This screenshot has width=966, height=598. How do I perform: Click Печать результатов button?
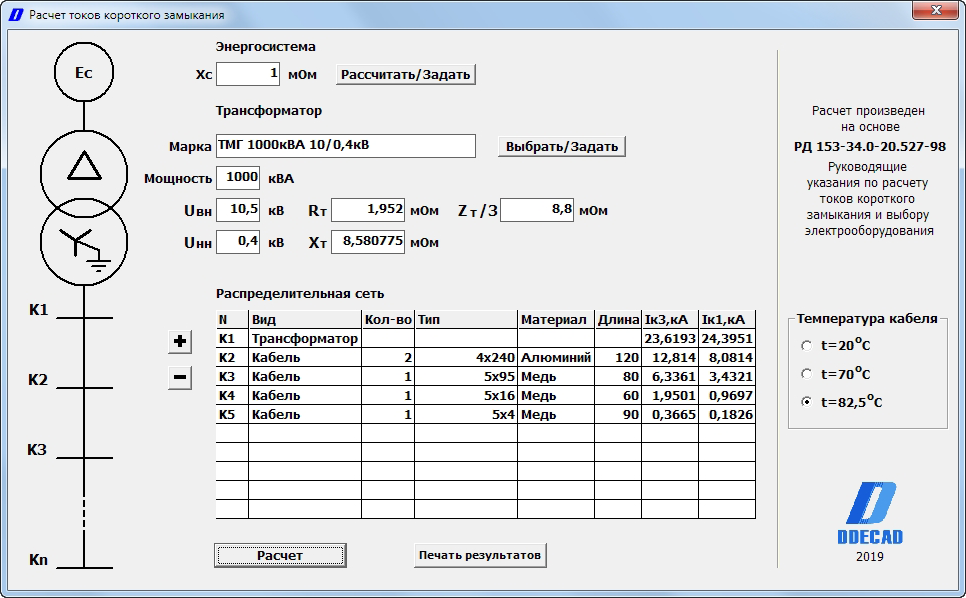click(479, 555)
